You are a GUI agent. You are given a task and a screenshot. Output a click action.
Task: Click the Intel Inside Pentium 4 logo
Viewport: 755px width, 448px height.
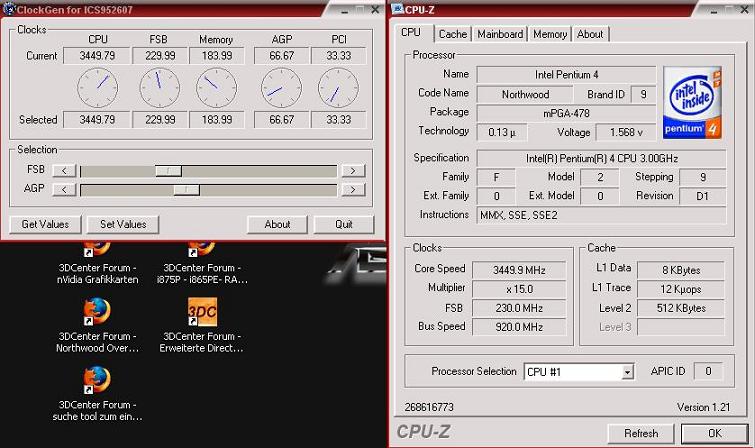point(692,103)
